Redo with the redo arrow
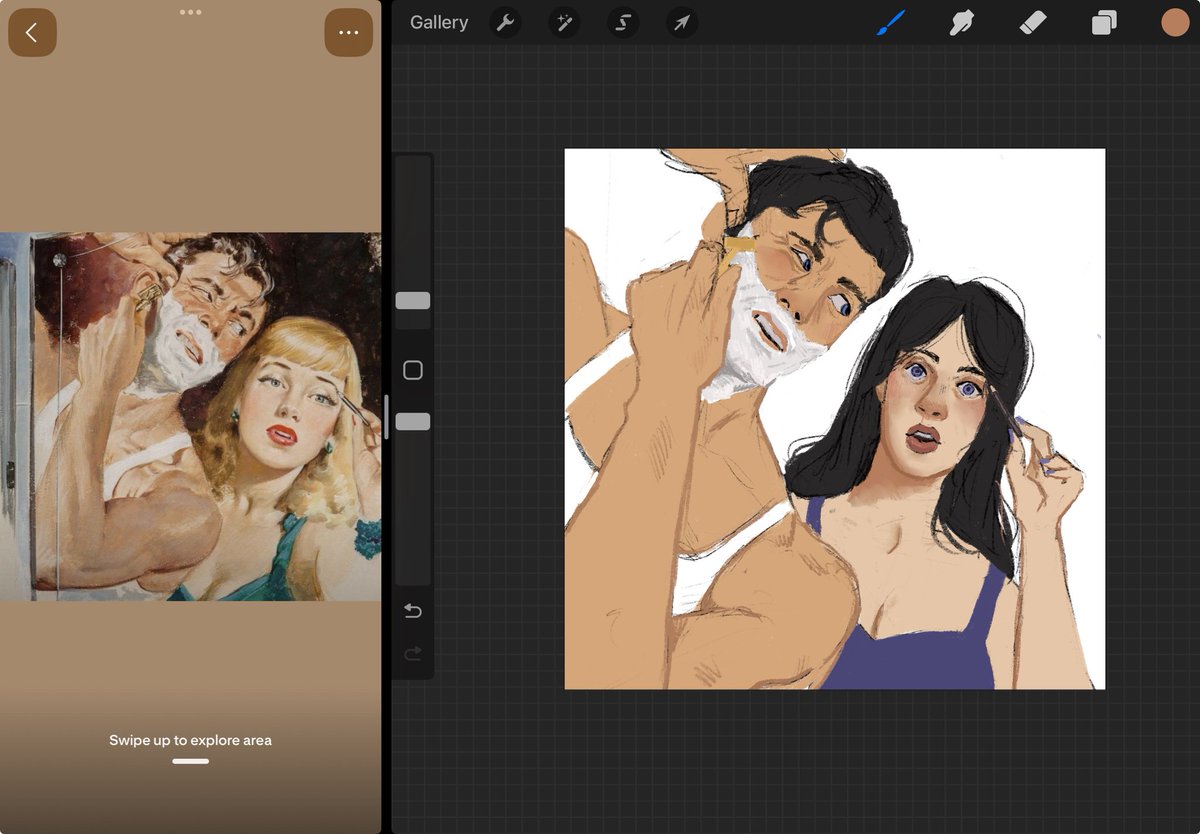The width and height of the screenshot is (1200, 834). click(413, 654)
